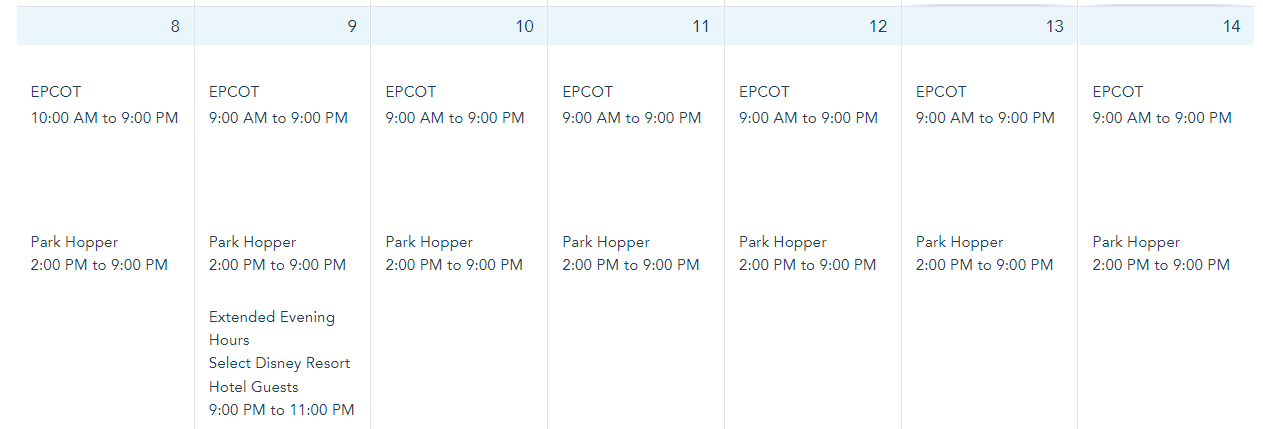Pick day 12 in the calendar row
This screenshot has height=429, width=1263.
tap(878, 27)
